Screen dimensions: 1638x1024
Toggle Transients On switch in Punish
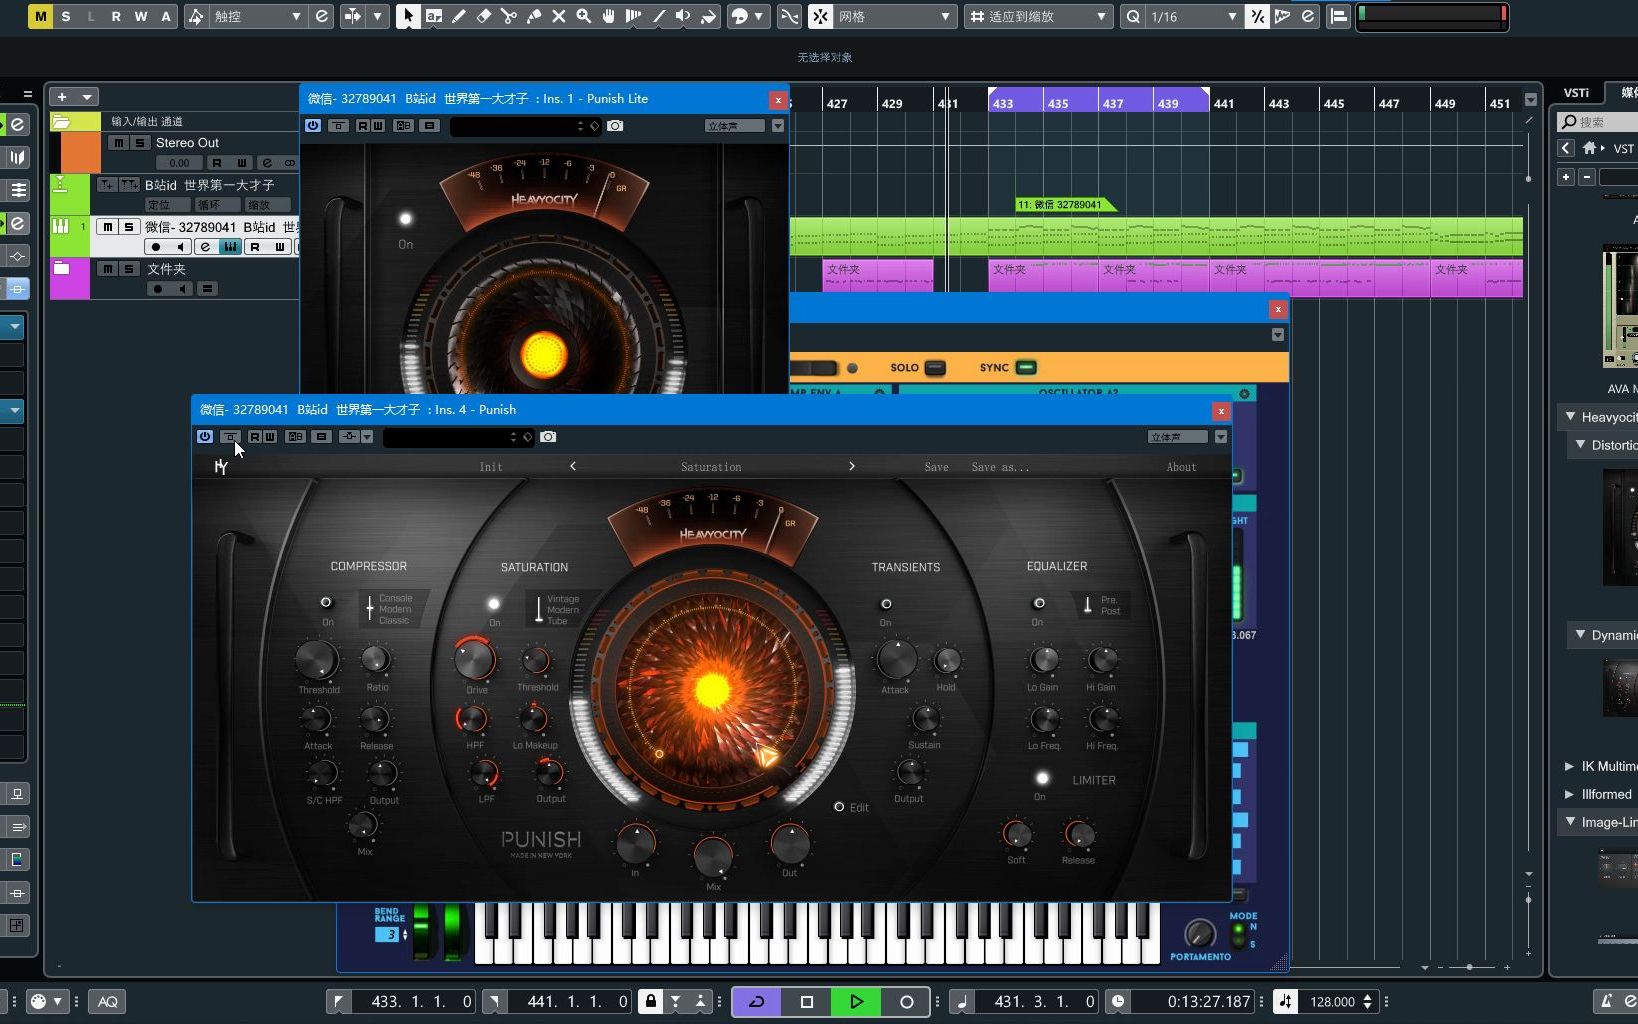tap(886, 604)
